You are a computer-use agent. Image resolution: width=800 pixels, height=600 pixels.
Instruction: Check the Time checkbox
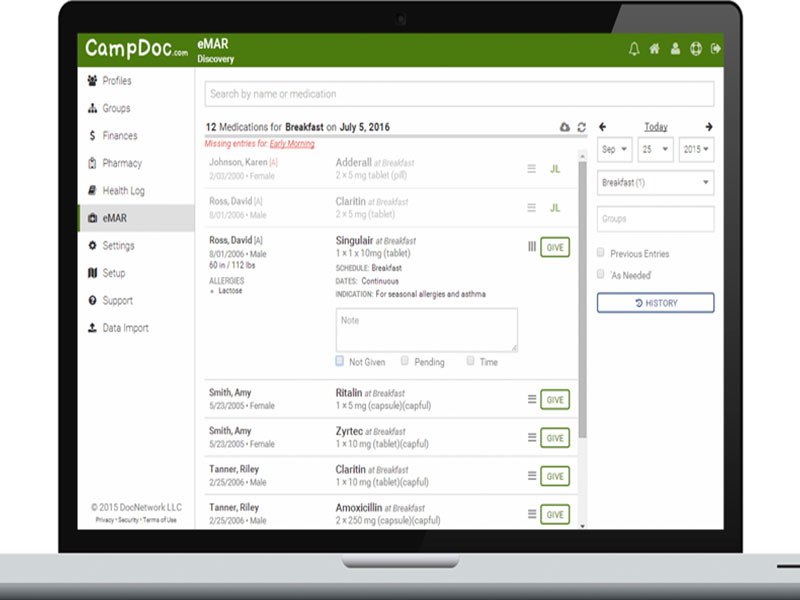pyautogui.click(x=470, y=361)
